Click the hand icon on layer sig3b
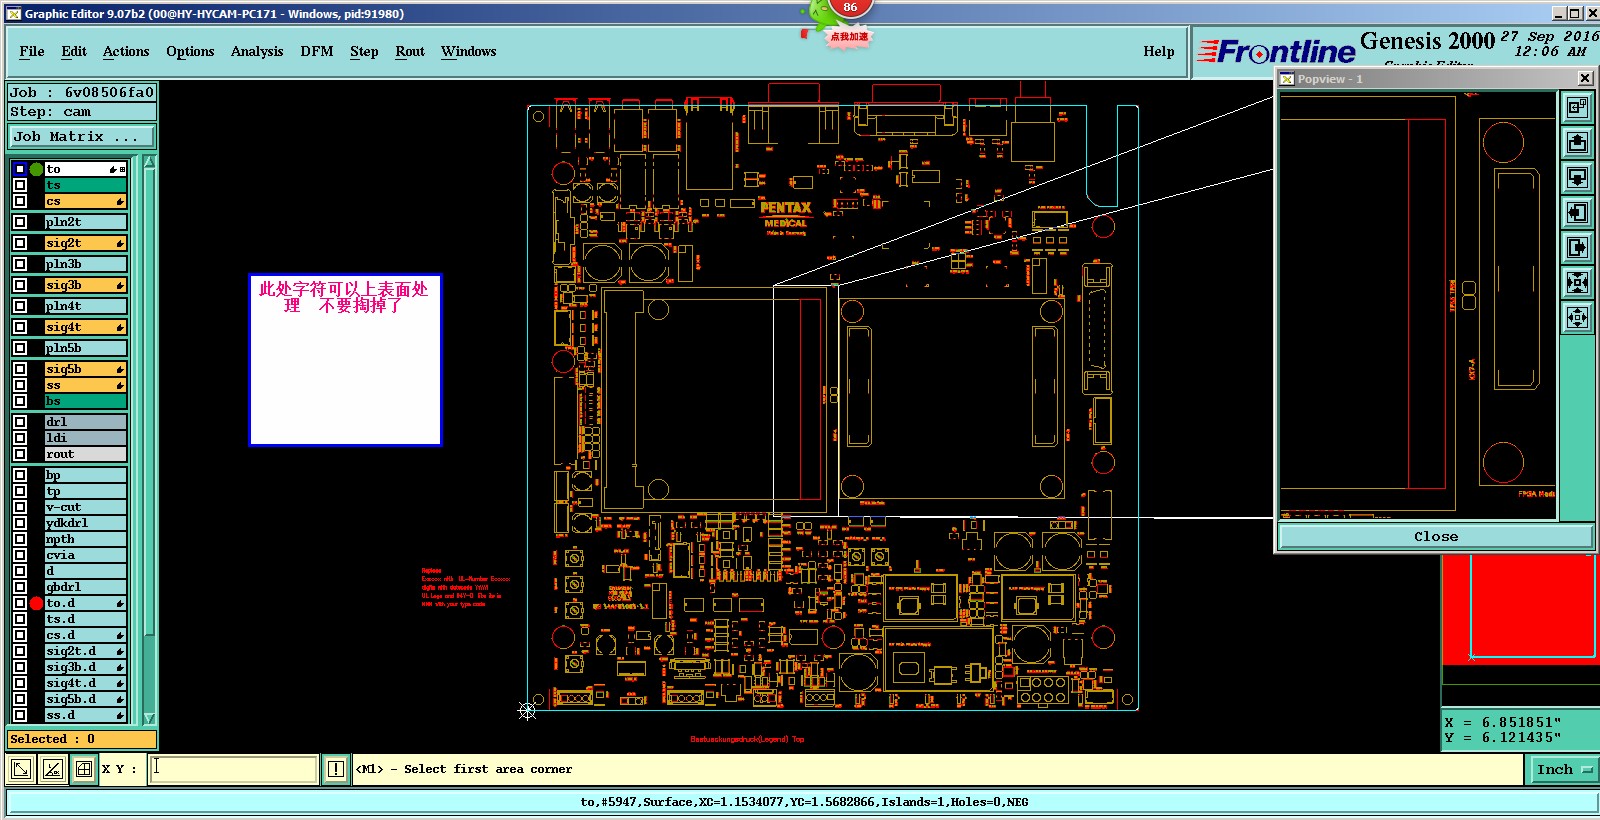This screenshot has width=1600, height=820. [x=120, y=286]
